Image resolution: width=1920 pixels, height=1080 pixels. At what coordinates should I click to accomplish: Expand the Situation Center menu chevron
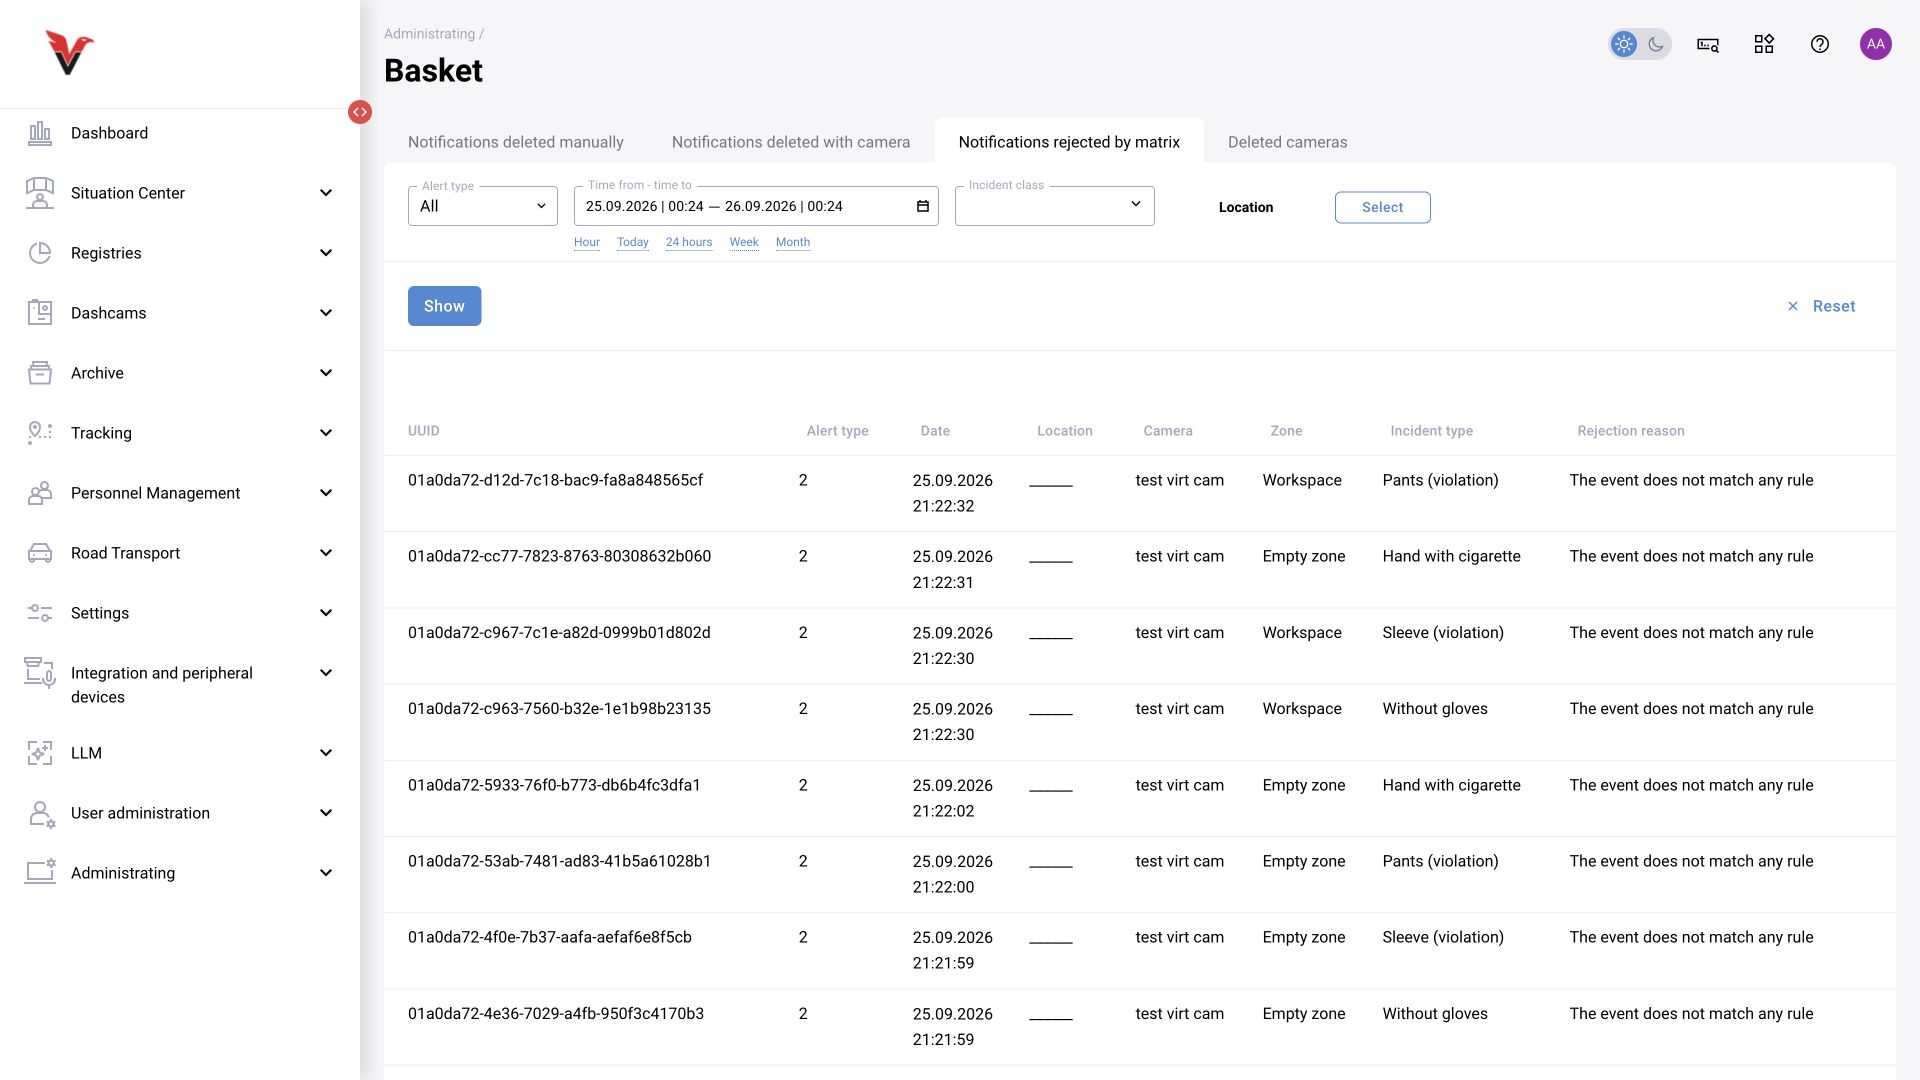coord(326,193)
